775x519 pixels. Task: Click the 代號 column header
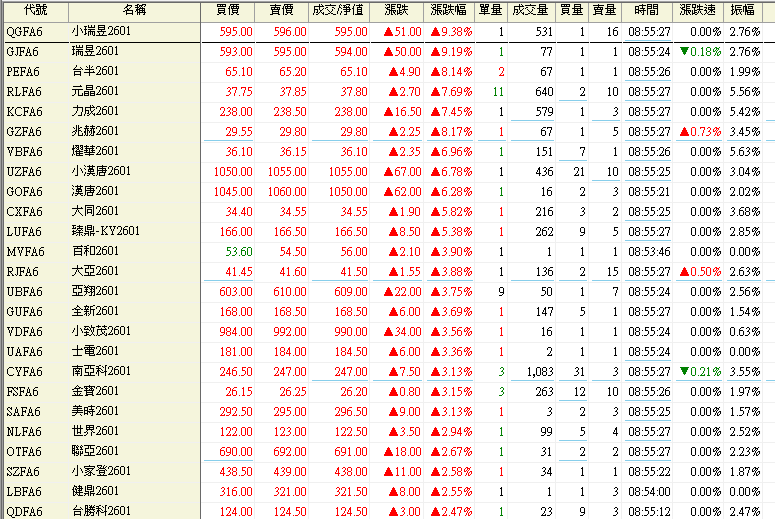pos(33,10)
